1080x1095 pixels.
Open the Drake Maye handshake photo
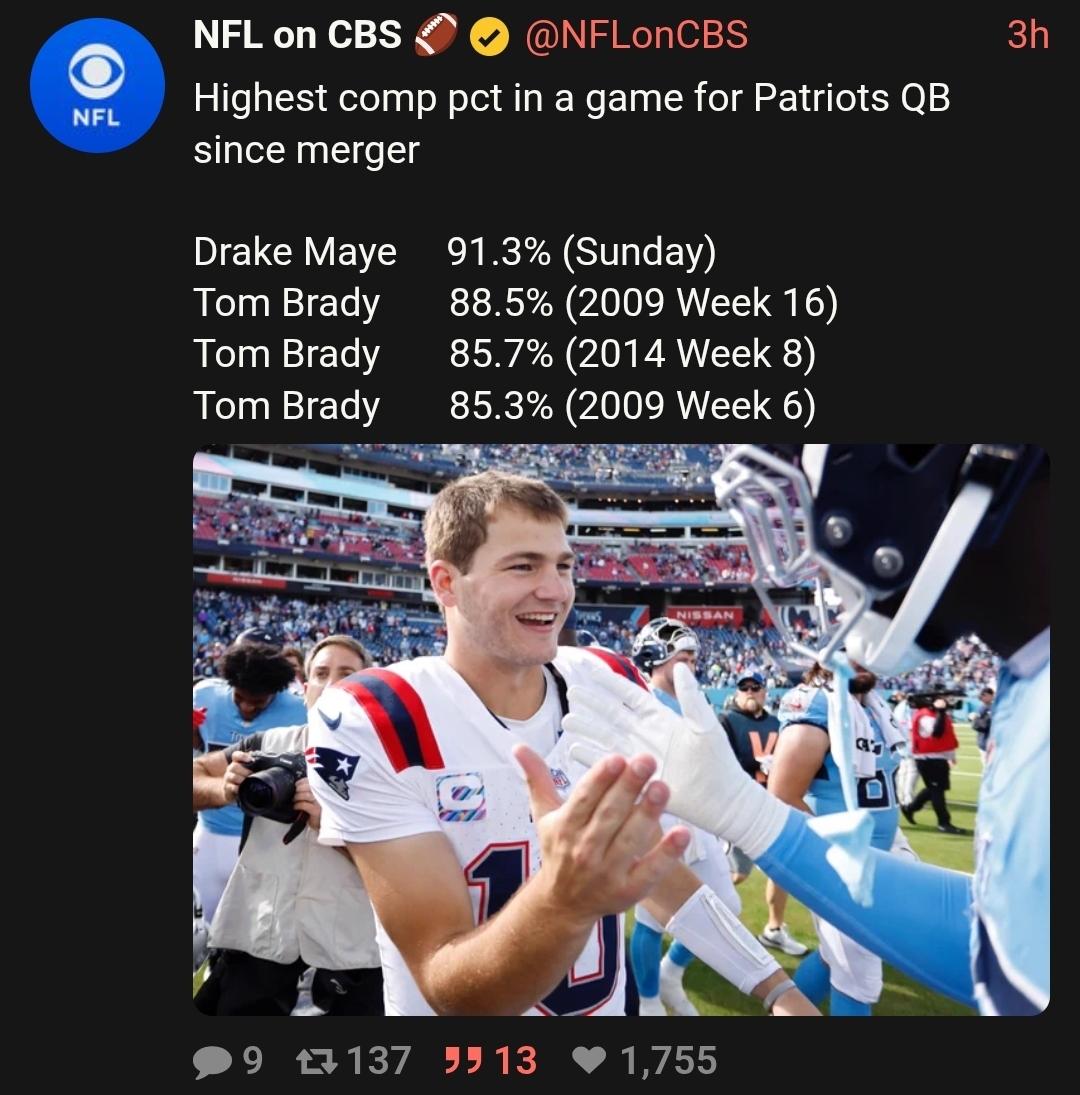coord(620,729)
